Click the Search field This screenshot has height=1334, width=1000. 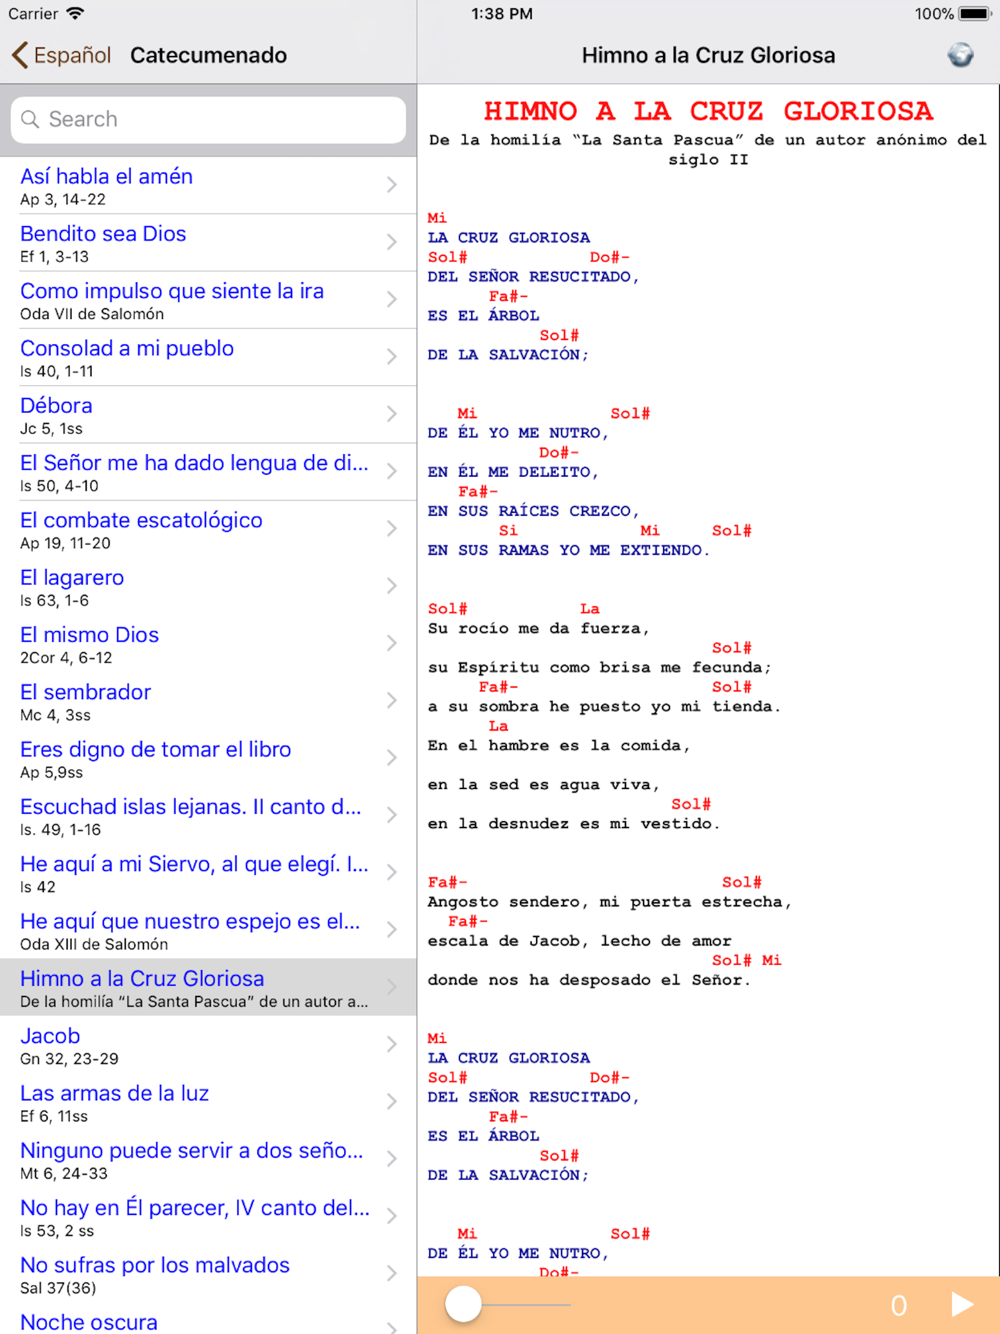pyautogui.click(x=208, y=119)
